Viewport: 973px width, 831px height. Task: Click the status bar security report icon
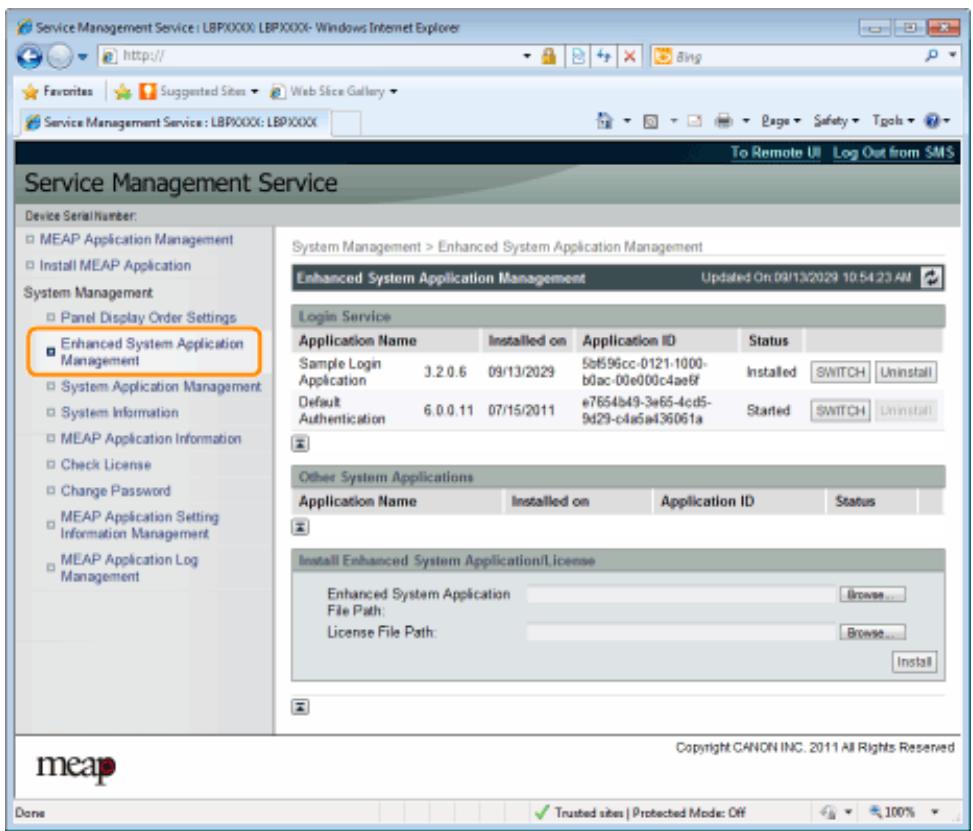(828, 812)
